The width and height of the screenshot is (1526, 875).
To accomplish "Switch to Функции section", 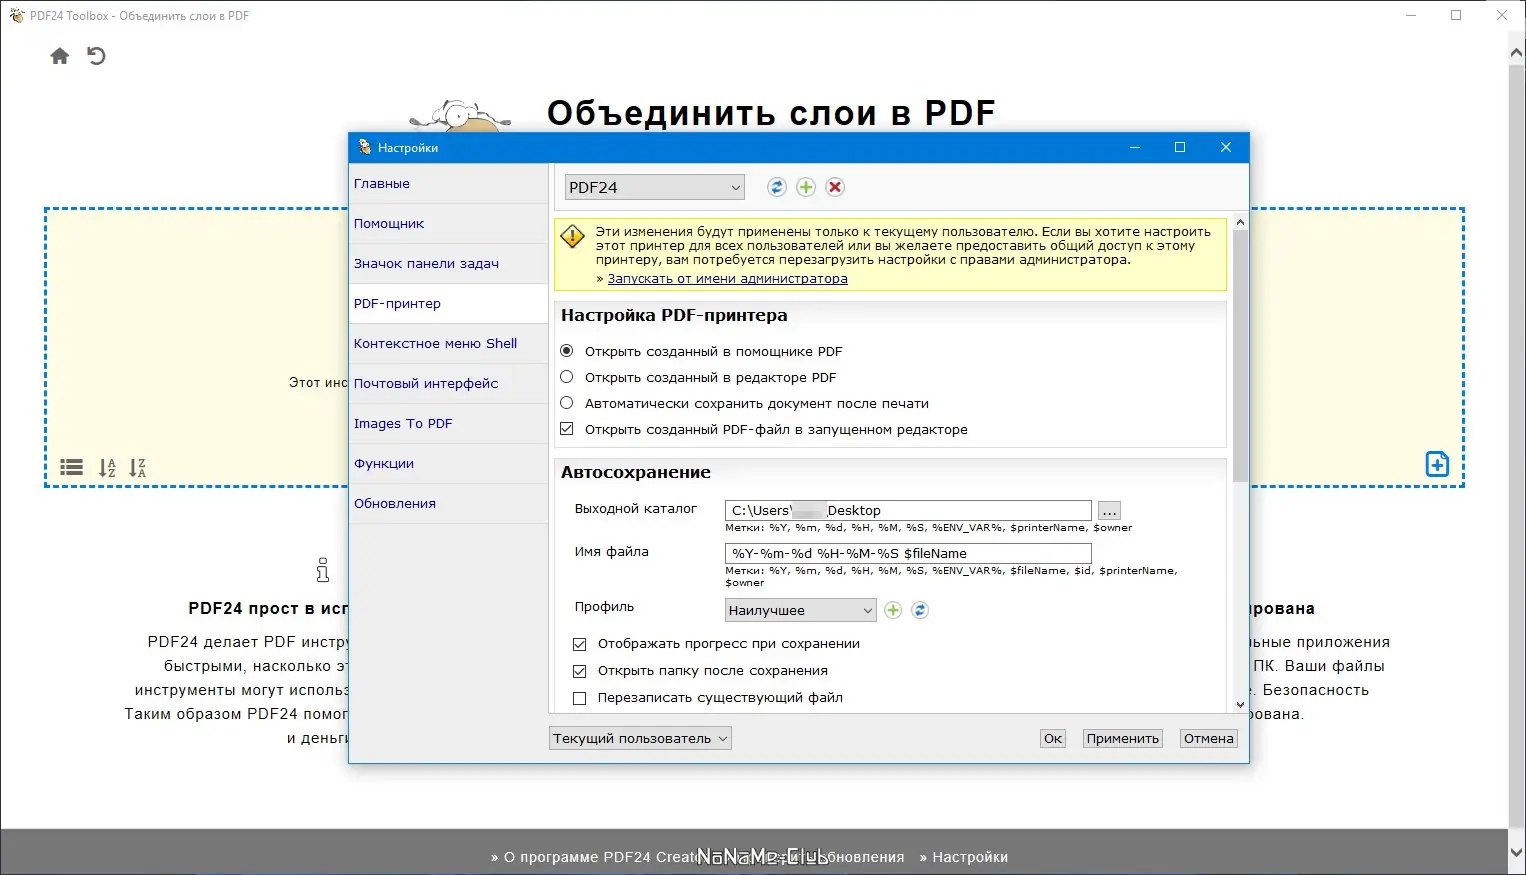I will [448, 464].
